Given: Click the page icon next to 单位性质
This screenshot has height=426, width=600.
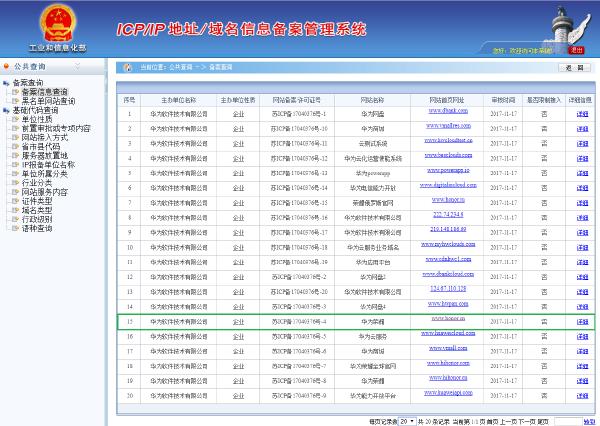Looking at the screenshot, I should click(x=15, y=119).
